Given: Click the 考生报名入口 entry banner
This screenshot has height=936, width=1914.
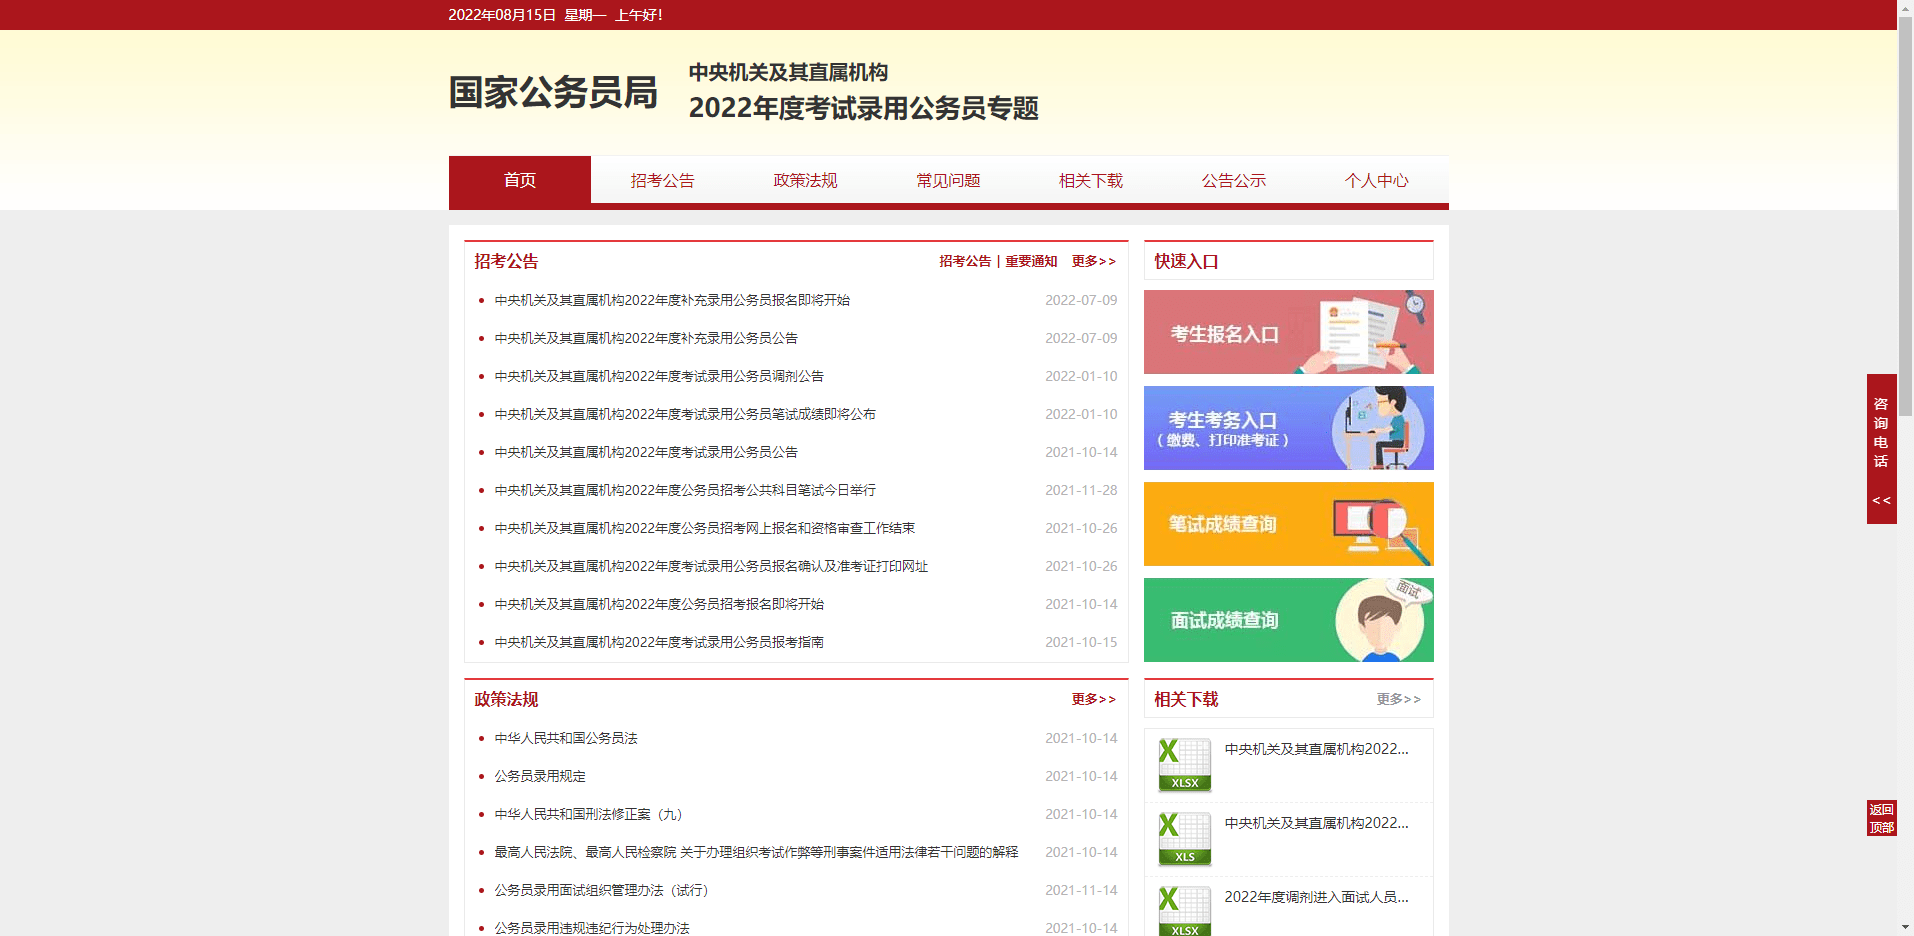Looking at the screenshot, I should click(x=1288, y=332).
